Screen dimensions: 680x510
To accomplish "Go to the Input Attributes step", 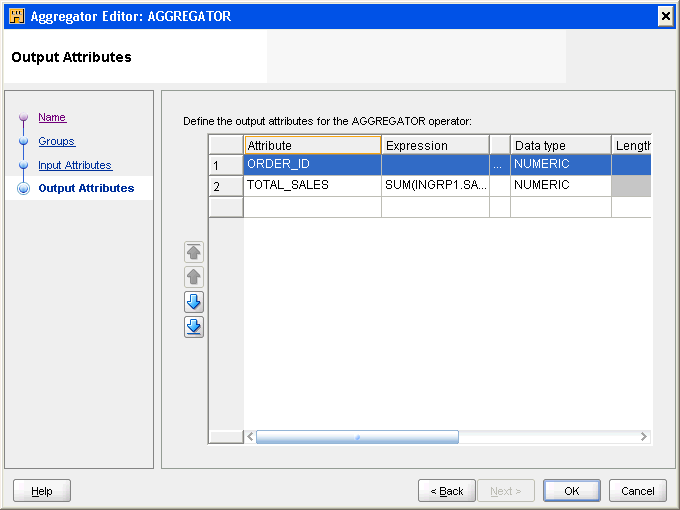I will point(75,165).
